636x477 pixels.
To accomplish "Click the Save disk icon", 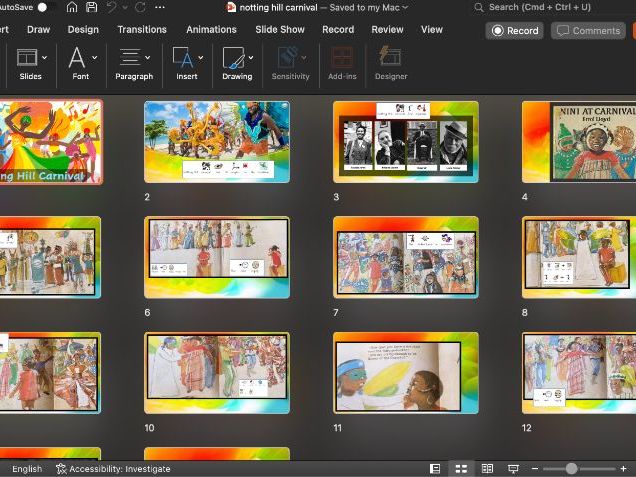I will [92, 7].
